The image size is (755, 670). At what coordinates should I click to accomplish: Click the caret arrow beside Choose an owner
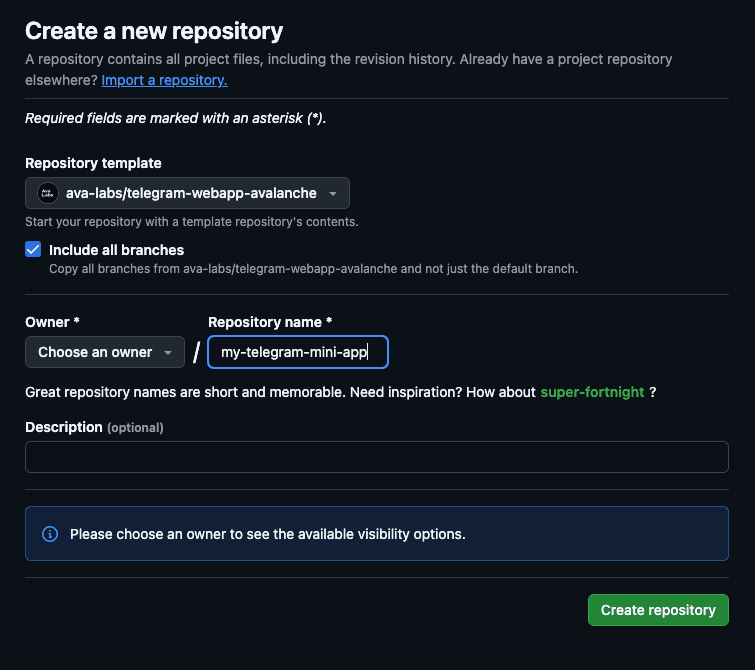click(x=168, y=352)
